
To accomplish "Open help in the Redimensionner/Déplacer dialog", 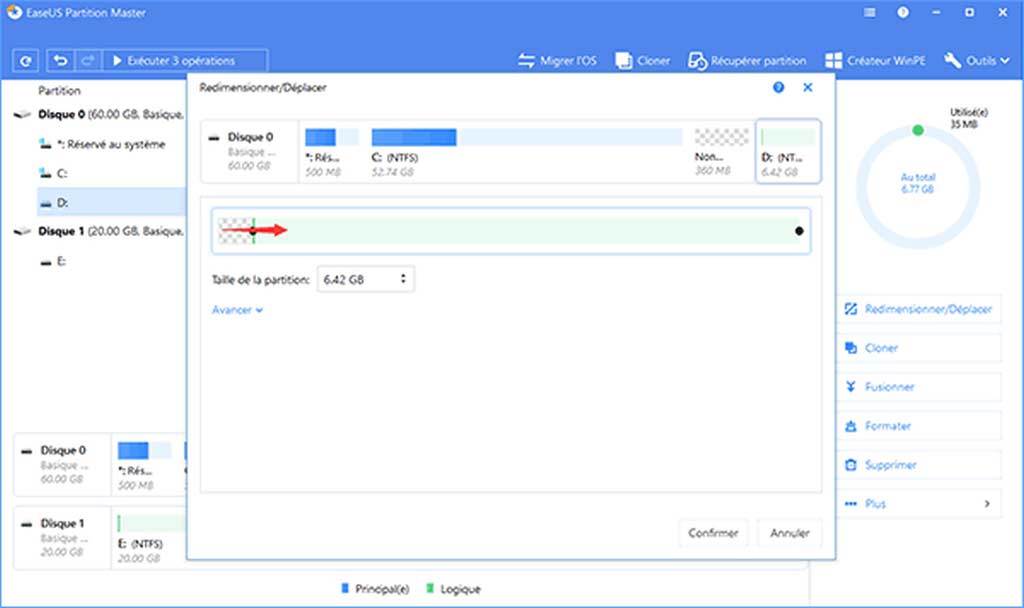I will click(x=778, y=88).
